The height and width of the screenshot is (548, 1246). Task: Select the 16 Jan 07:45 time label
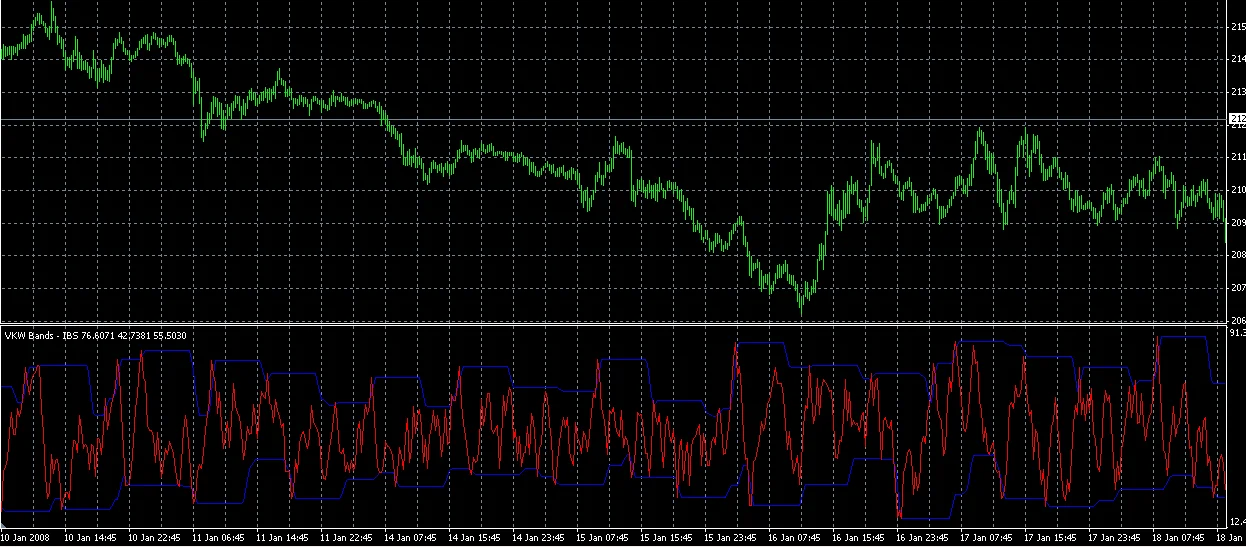point(794,538)
